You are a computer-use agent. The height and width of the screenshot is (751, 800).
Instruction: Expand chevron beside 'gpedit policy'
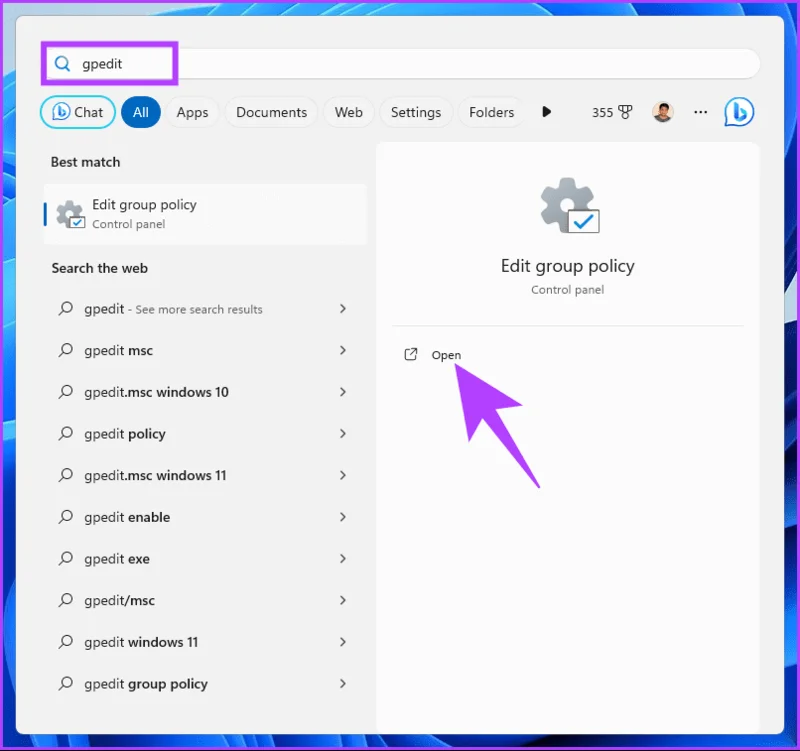coord(343,434)
